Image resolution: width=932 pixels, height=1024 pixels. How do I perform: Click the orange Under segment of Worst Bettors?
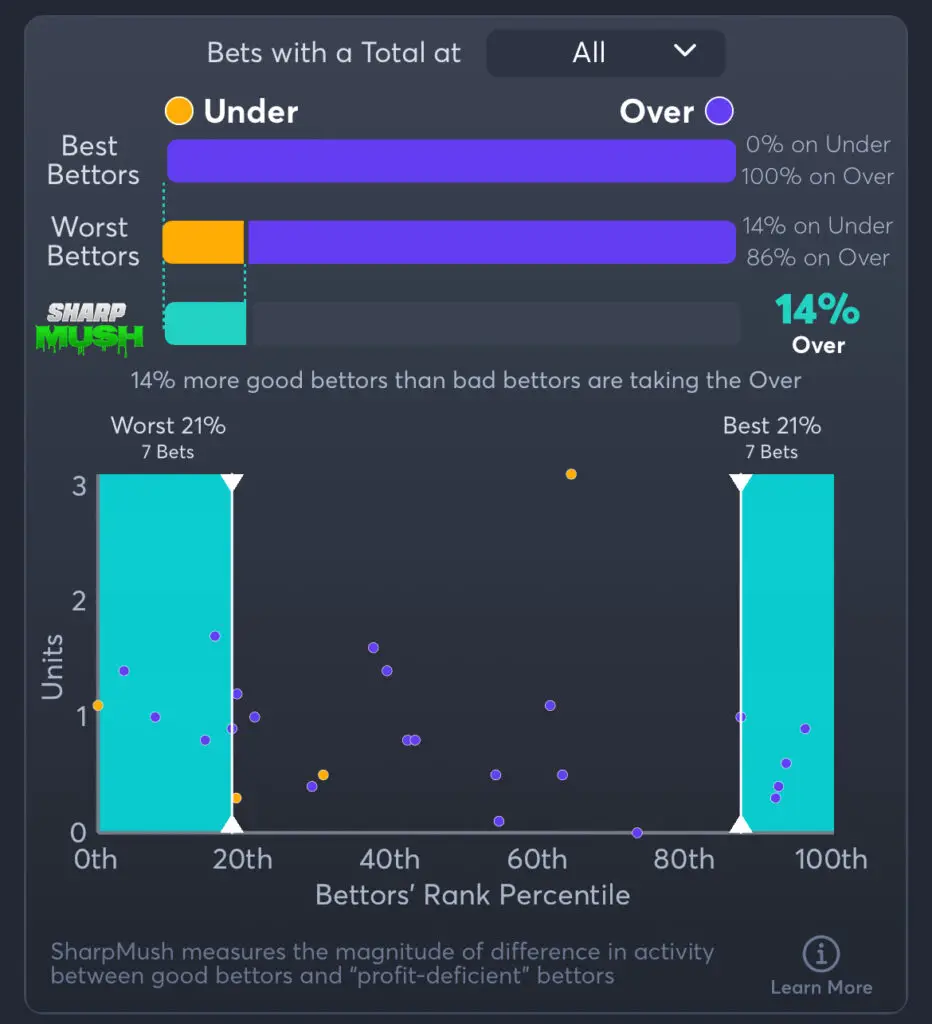point(204,242)
